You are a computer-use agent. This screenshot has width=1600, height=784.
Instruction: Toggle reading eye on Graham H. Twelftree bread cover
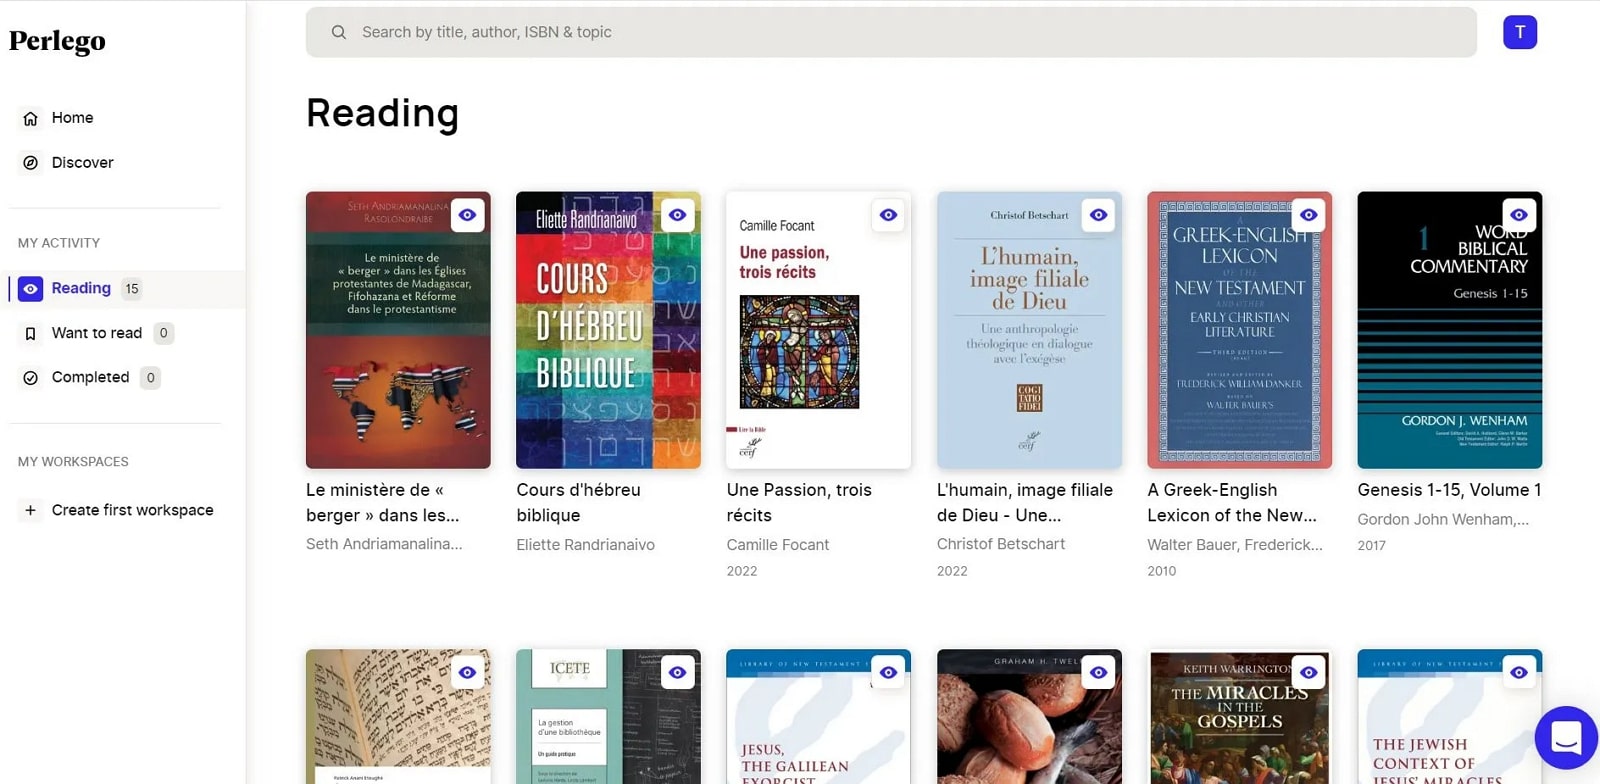pyautogui.click(x=1098, y=673)
